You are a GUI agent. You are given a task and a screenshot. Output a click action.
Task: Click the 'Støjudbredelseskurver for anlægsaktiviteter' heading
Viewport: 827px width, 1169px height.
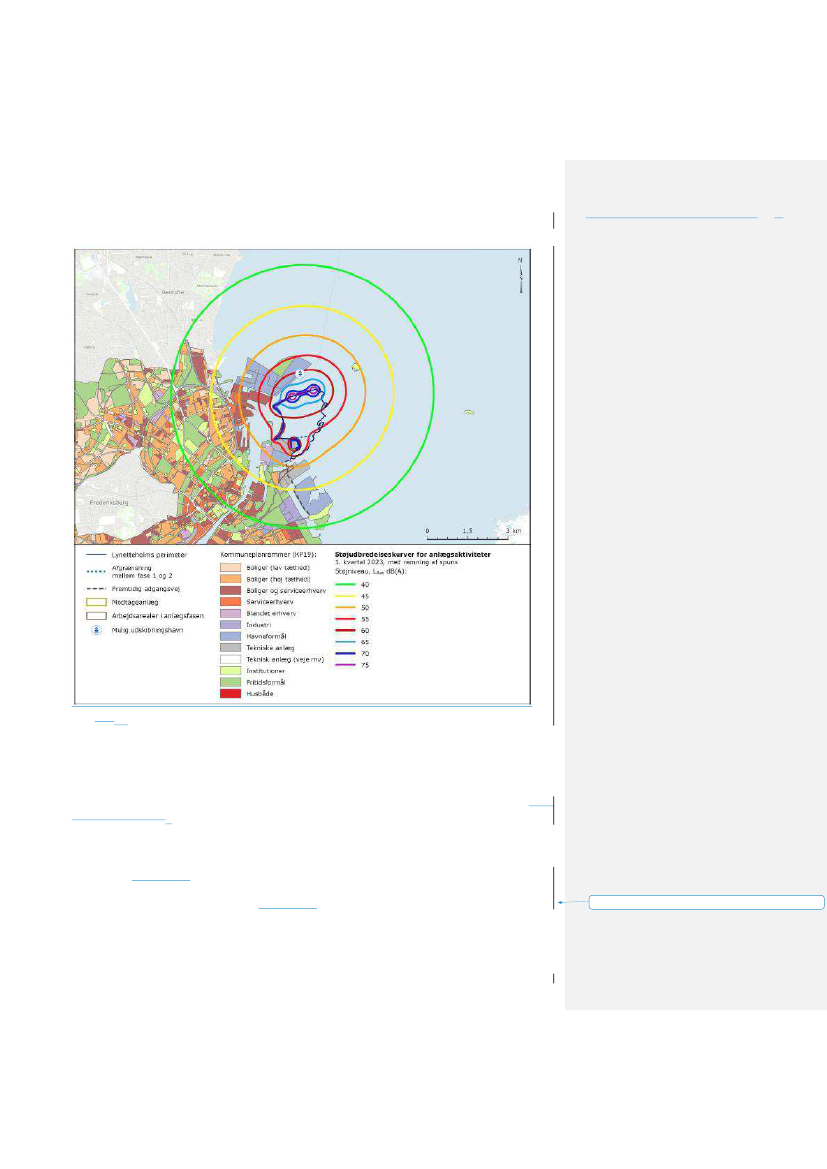[412, 555]
